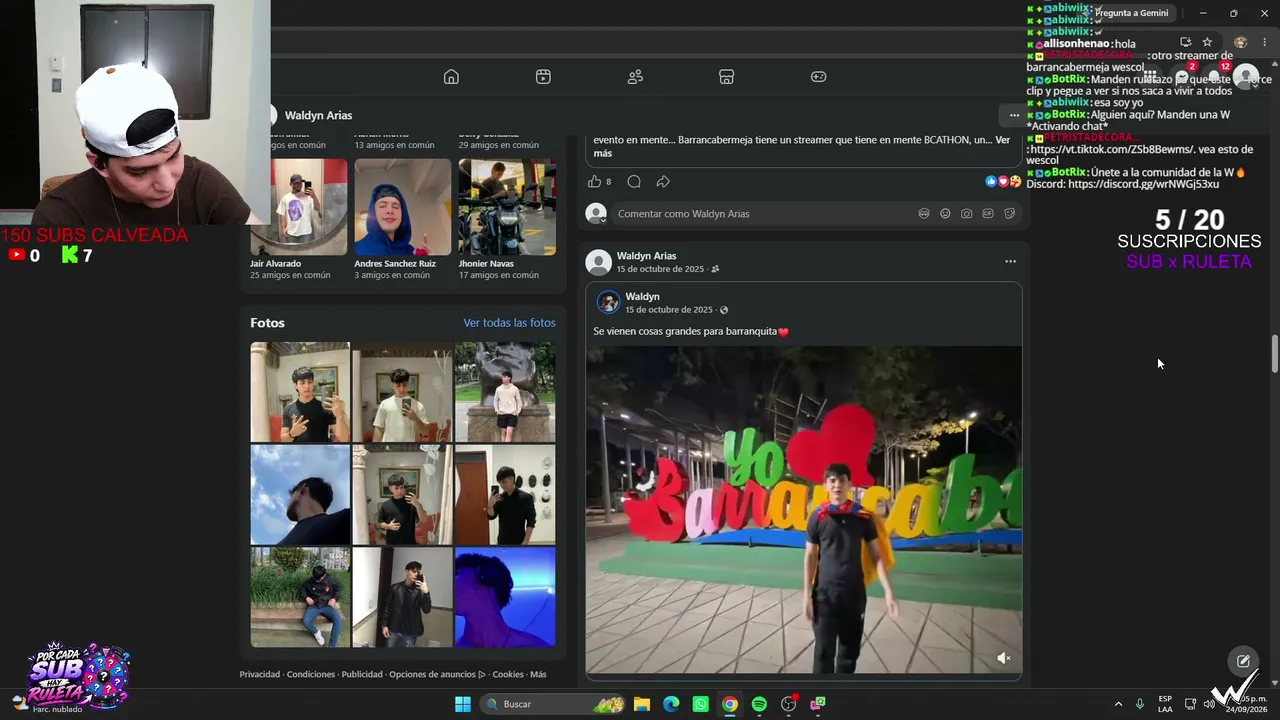This screenshot has height=720, width=1280.
Task: Open the Spotify icon in the taskbar
Action: click(x=759, y=704)
